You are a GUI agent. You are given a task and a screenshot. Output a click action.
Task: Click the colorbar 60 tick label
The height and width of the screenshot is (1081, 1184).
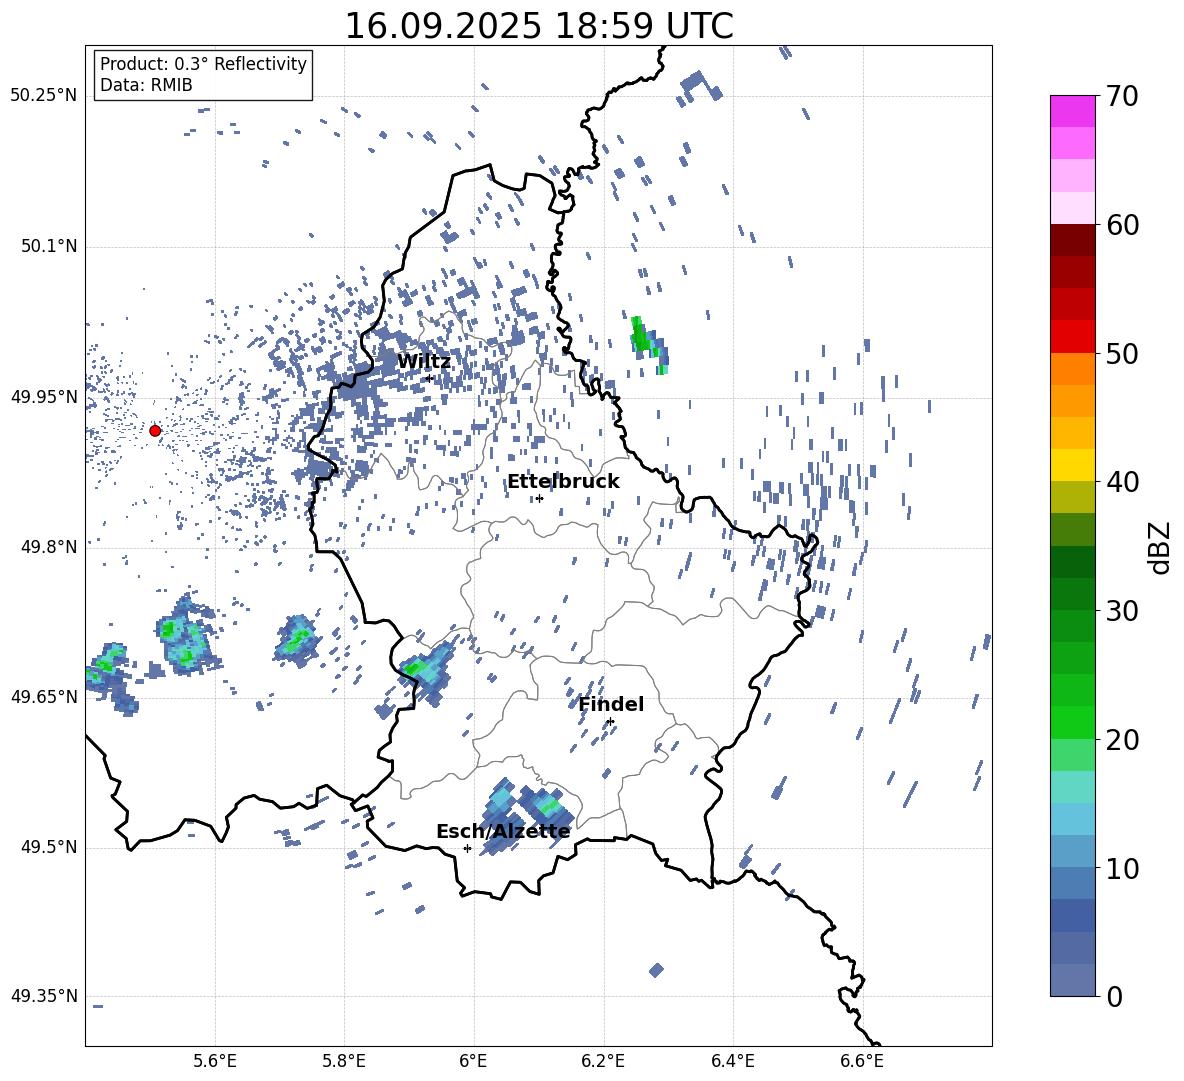(x=1122, y=225)
